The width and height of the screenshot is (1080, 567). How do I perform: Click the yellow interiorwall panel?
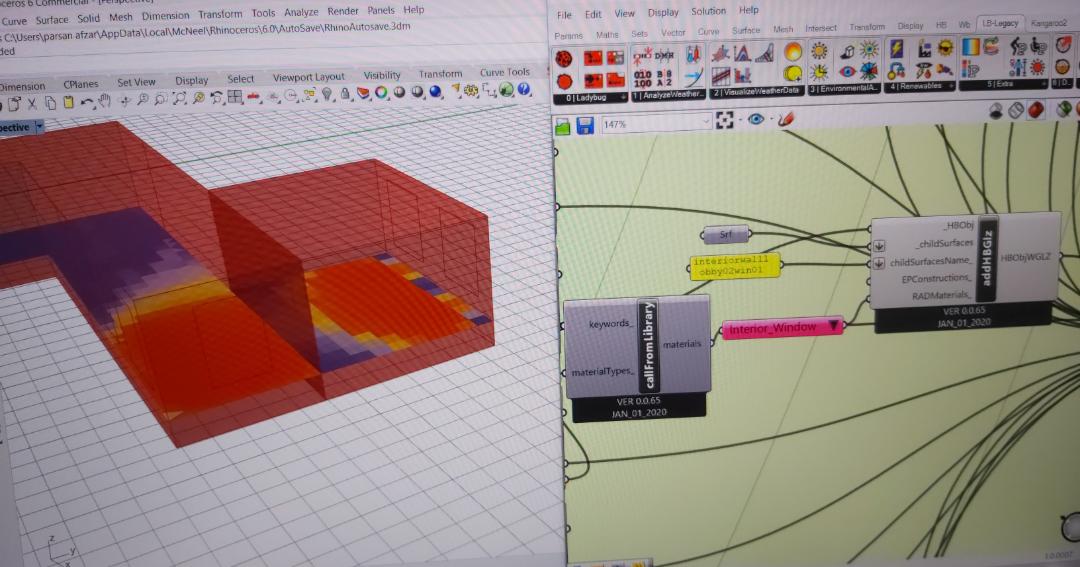click(735, 266)
